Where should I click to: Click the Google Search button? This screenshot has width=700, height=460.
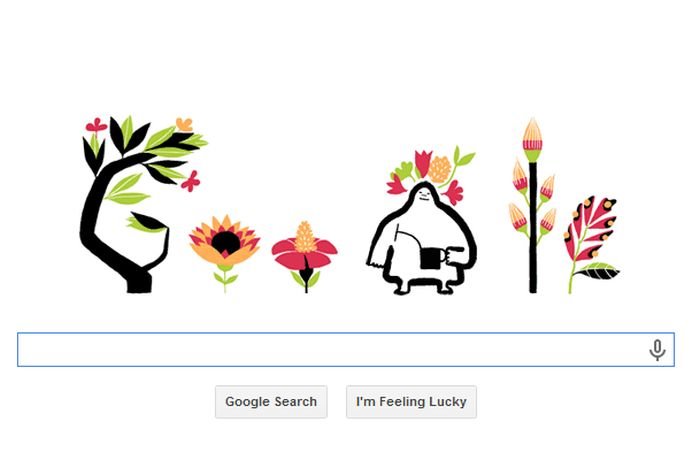271,401
